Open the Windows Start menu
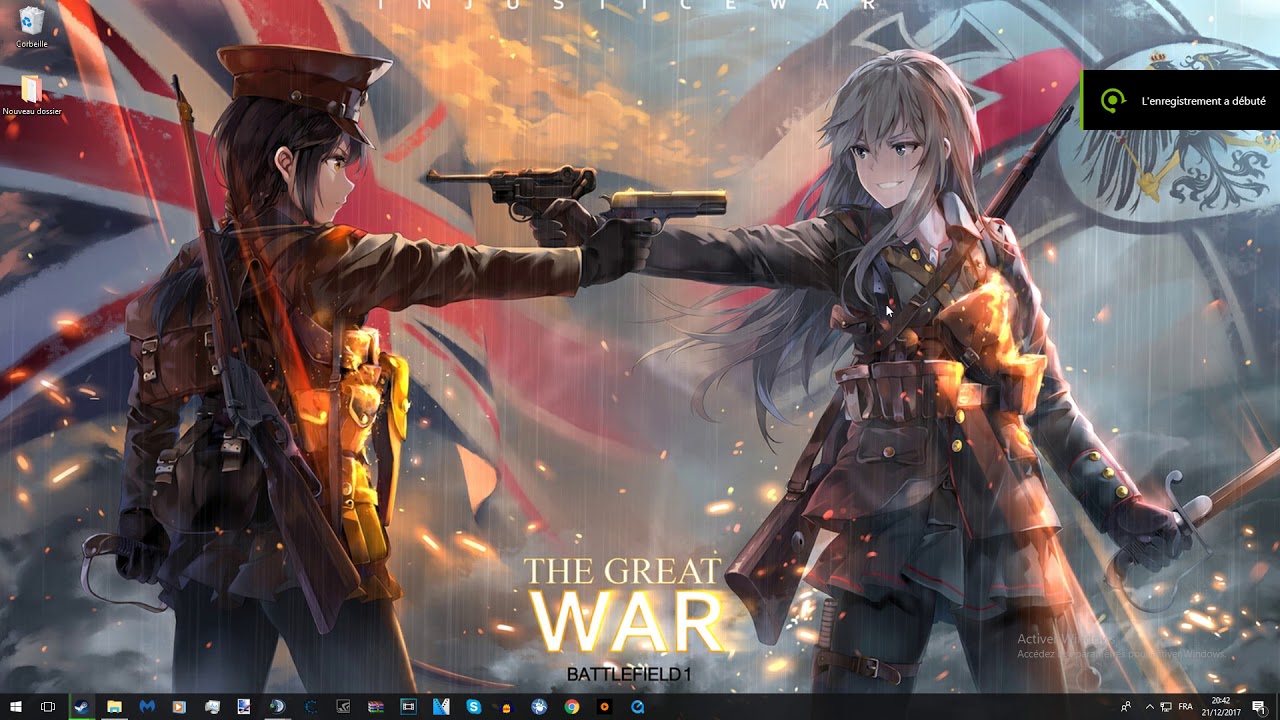The width and height of the screenshot is (1280, 720). tap(16, 706)
